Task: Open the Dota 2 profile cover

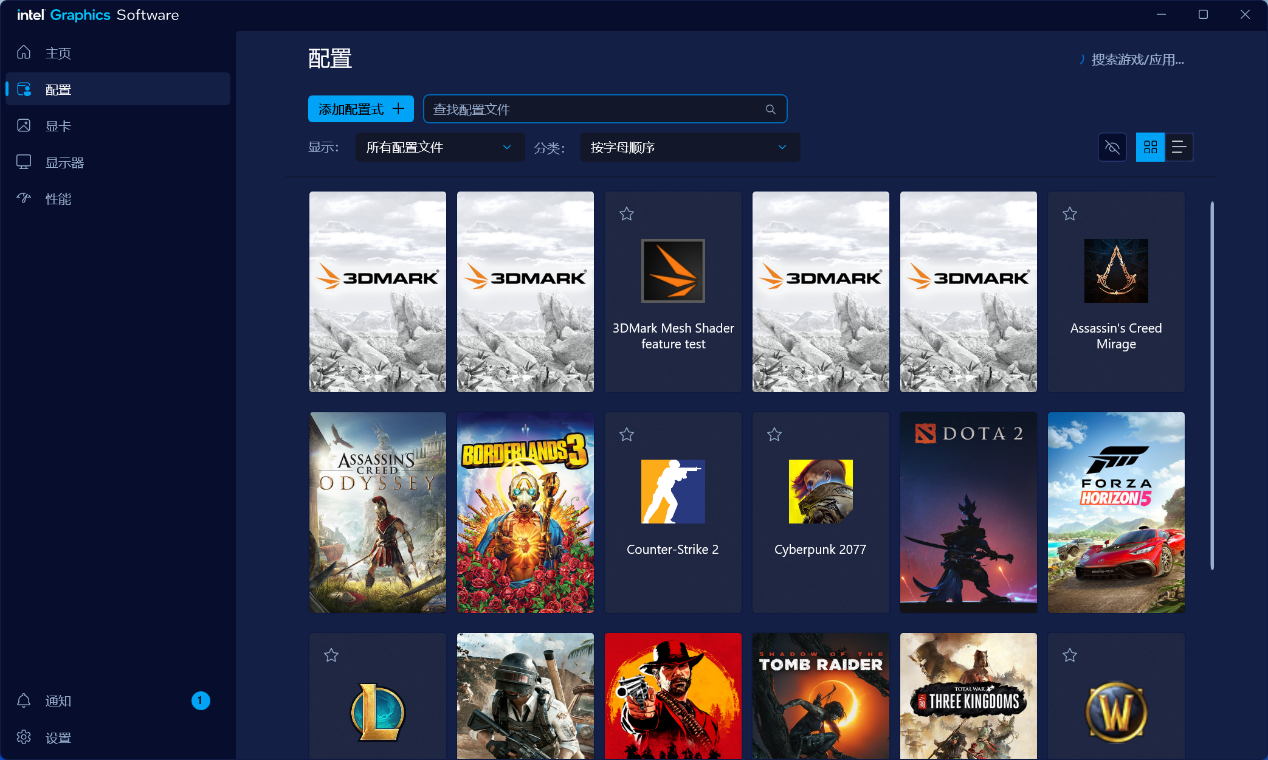Action: tap(968, 513)
